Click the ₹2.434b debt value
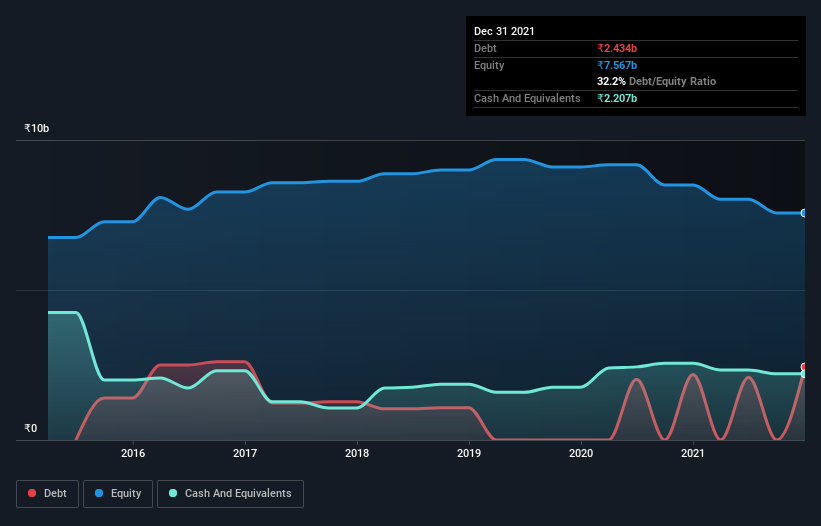The image size is (821, 526). click(x=617, y=48)
